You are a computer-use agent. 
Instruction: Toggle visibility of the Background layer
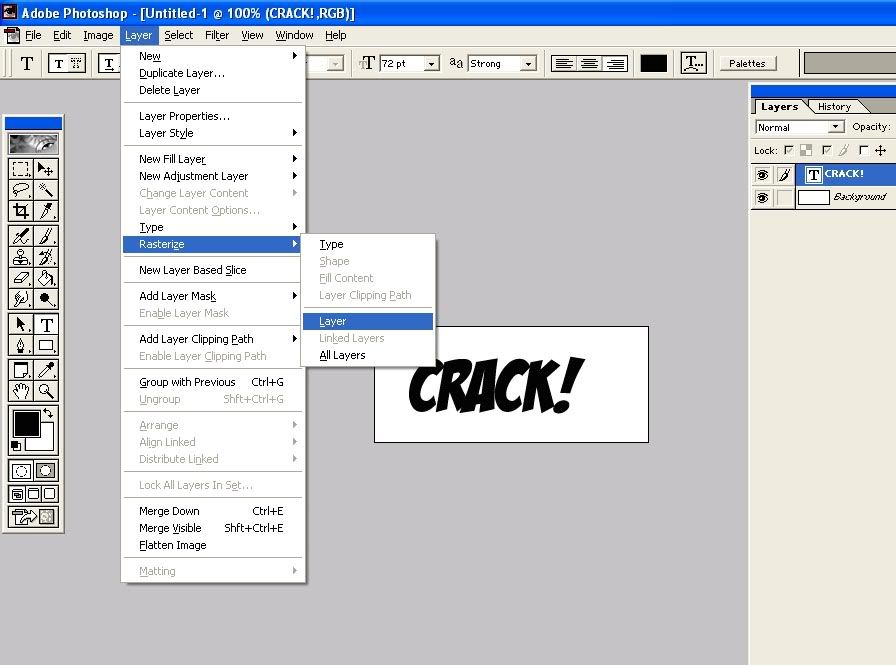[762, 198]
